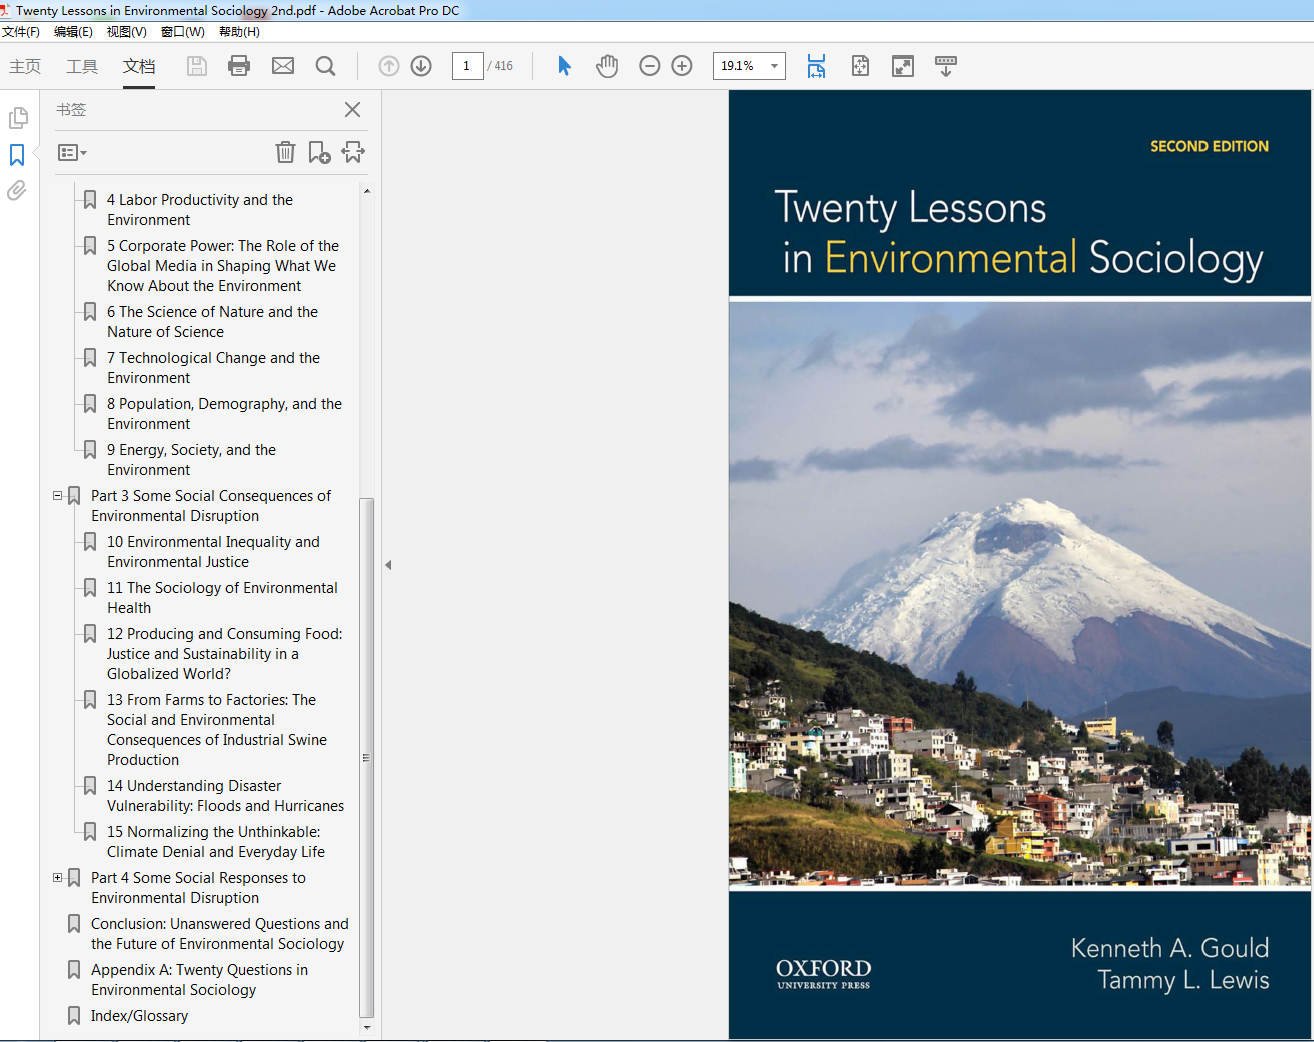Select Part 3 Some Social Consequences bookmark
Viewport: 1314px width, 1042px height.
tap(211, 506)
